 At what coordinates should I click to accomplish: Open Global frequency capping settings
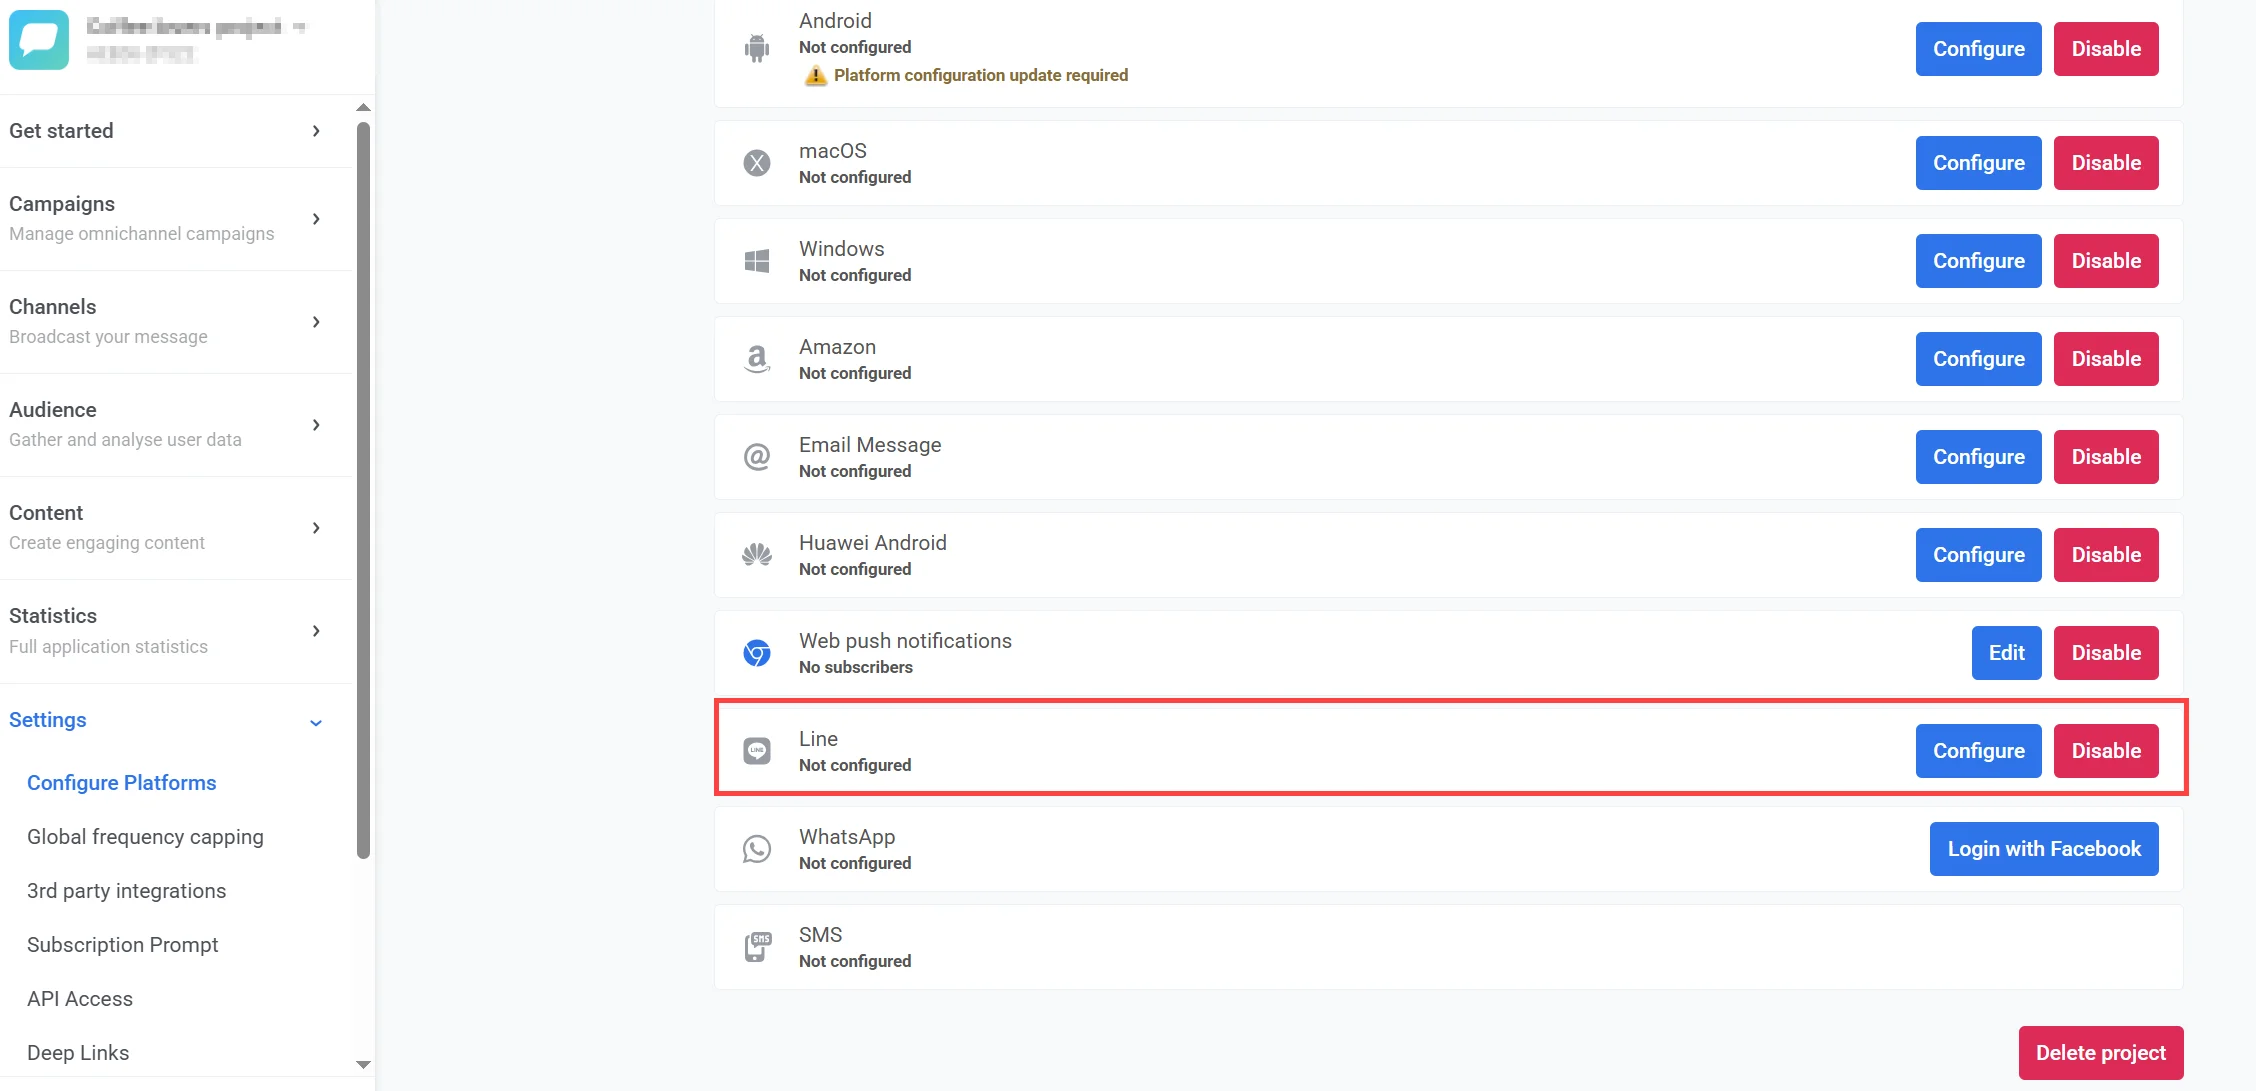click(145, 837)
